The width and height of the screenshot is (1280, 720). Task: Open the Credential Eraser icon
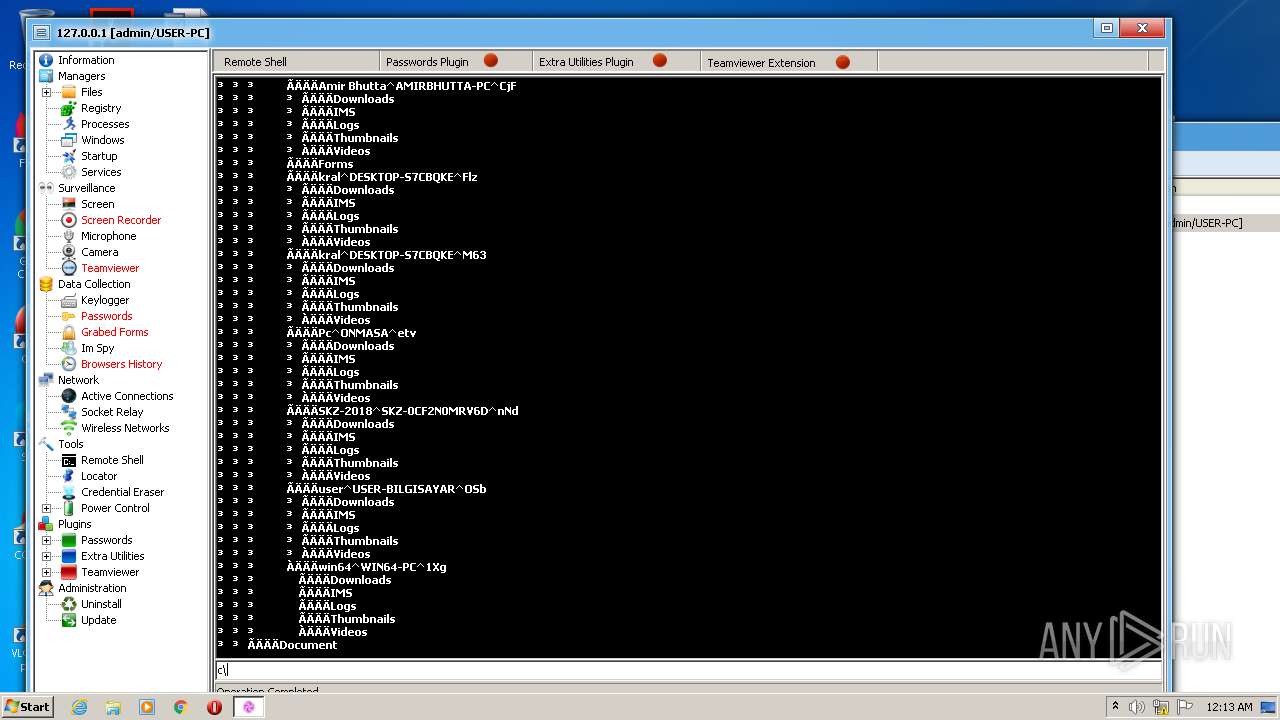coord(69,492)
